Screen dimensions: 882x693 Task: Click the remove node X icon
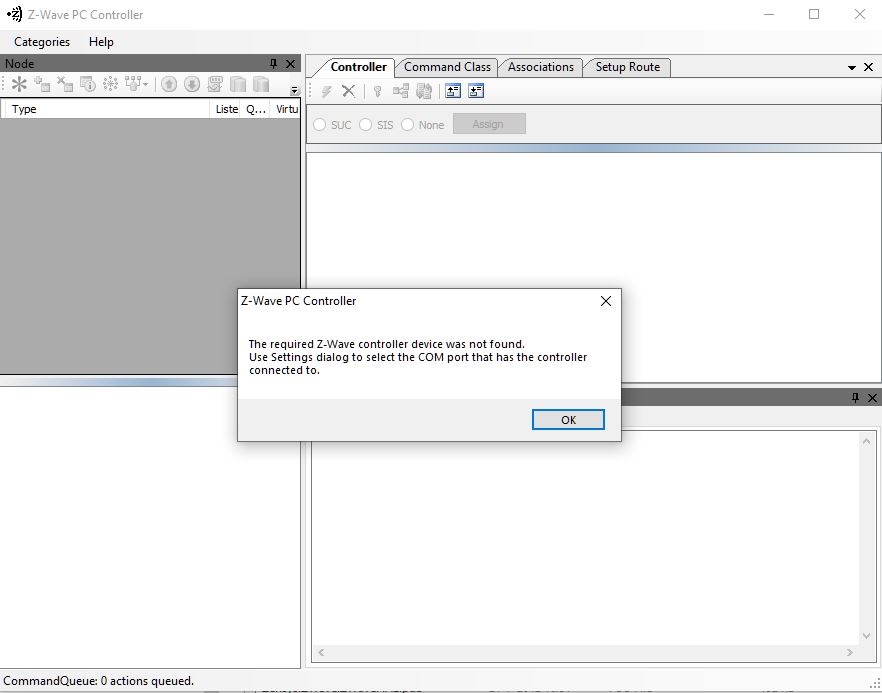[x=65, y=84]
